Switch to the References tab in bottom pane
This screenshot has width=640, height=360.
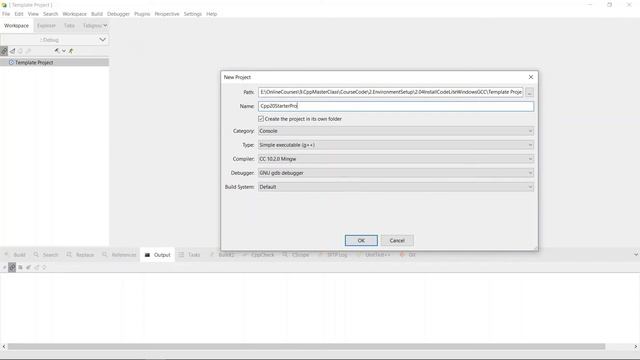[119, 255]
